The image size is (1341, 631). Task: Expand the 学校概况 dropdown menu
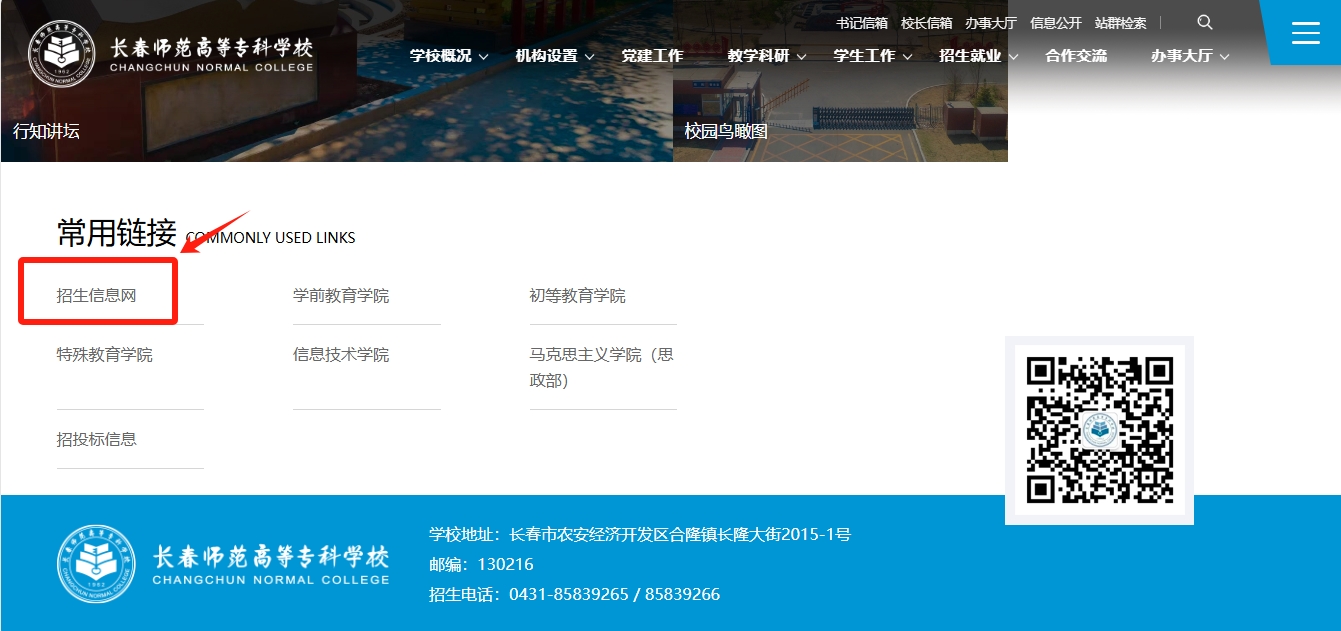point(449,56)
